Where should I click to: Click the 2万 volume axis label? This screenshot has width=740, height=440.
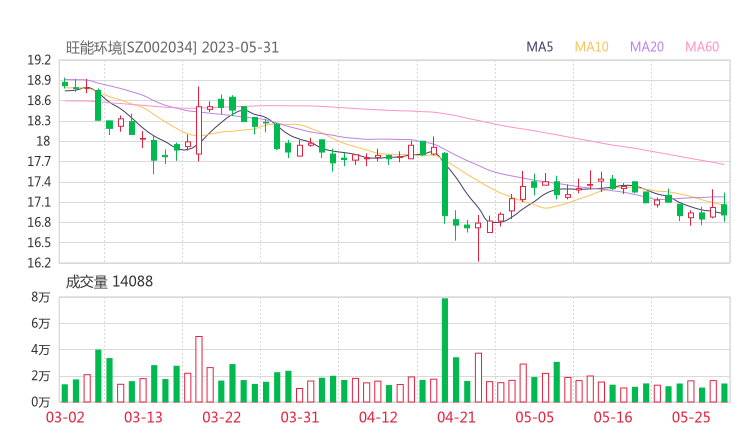(x=41, y=376)
